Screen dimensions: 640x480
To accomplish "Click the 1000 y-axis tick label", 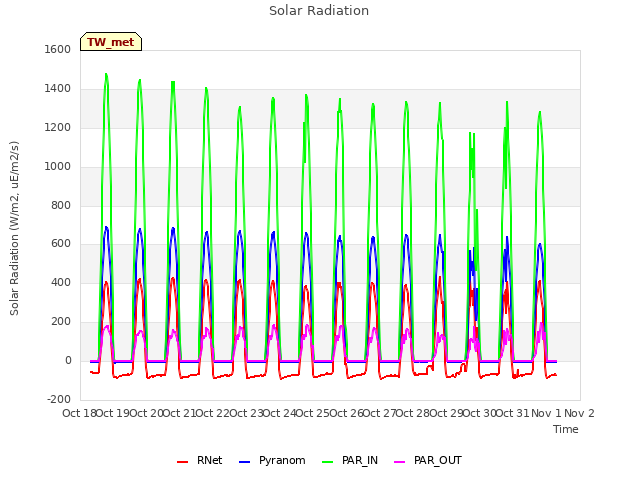I will [x=58, y=167].
